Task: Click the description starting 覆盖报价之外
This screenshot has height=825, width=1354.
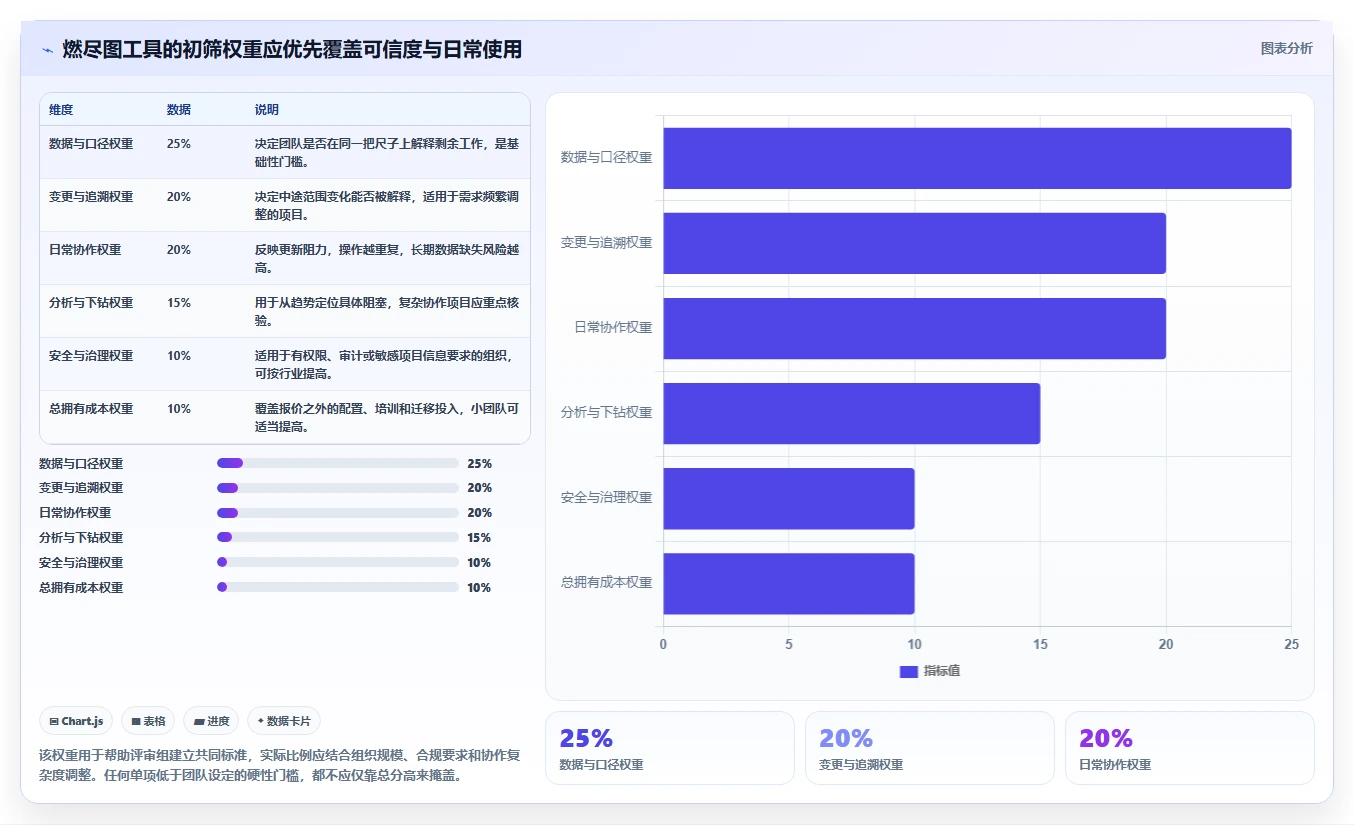Action: point(387,418)
